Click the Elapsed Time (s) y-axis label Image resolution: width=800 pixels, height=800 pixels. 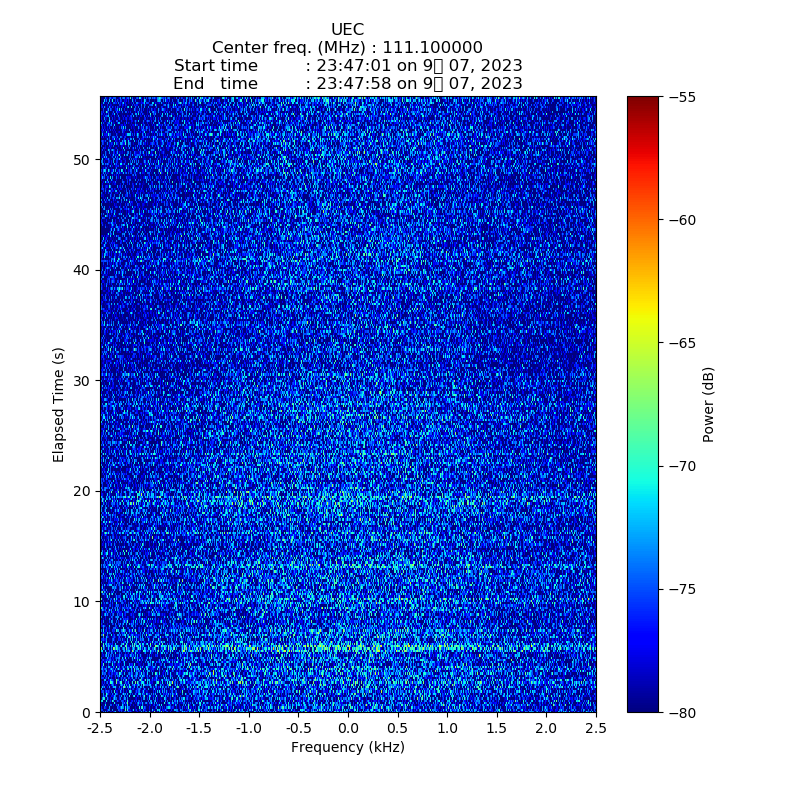pyautogui.click(x=59, y=404)
